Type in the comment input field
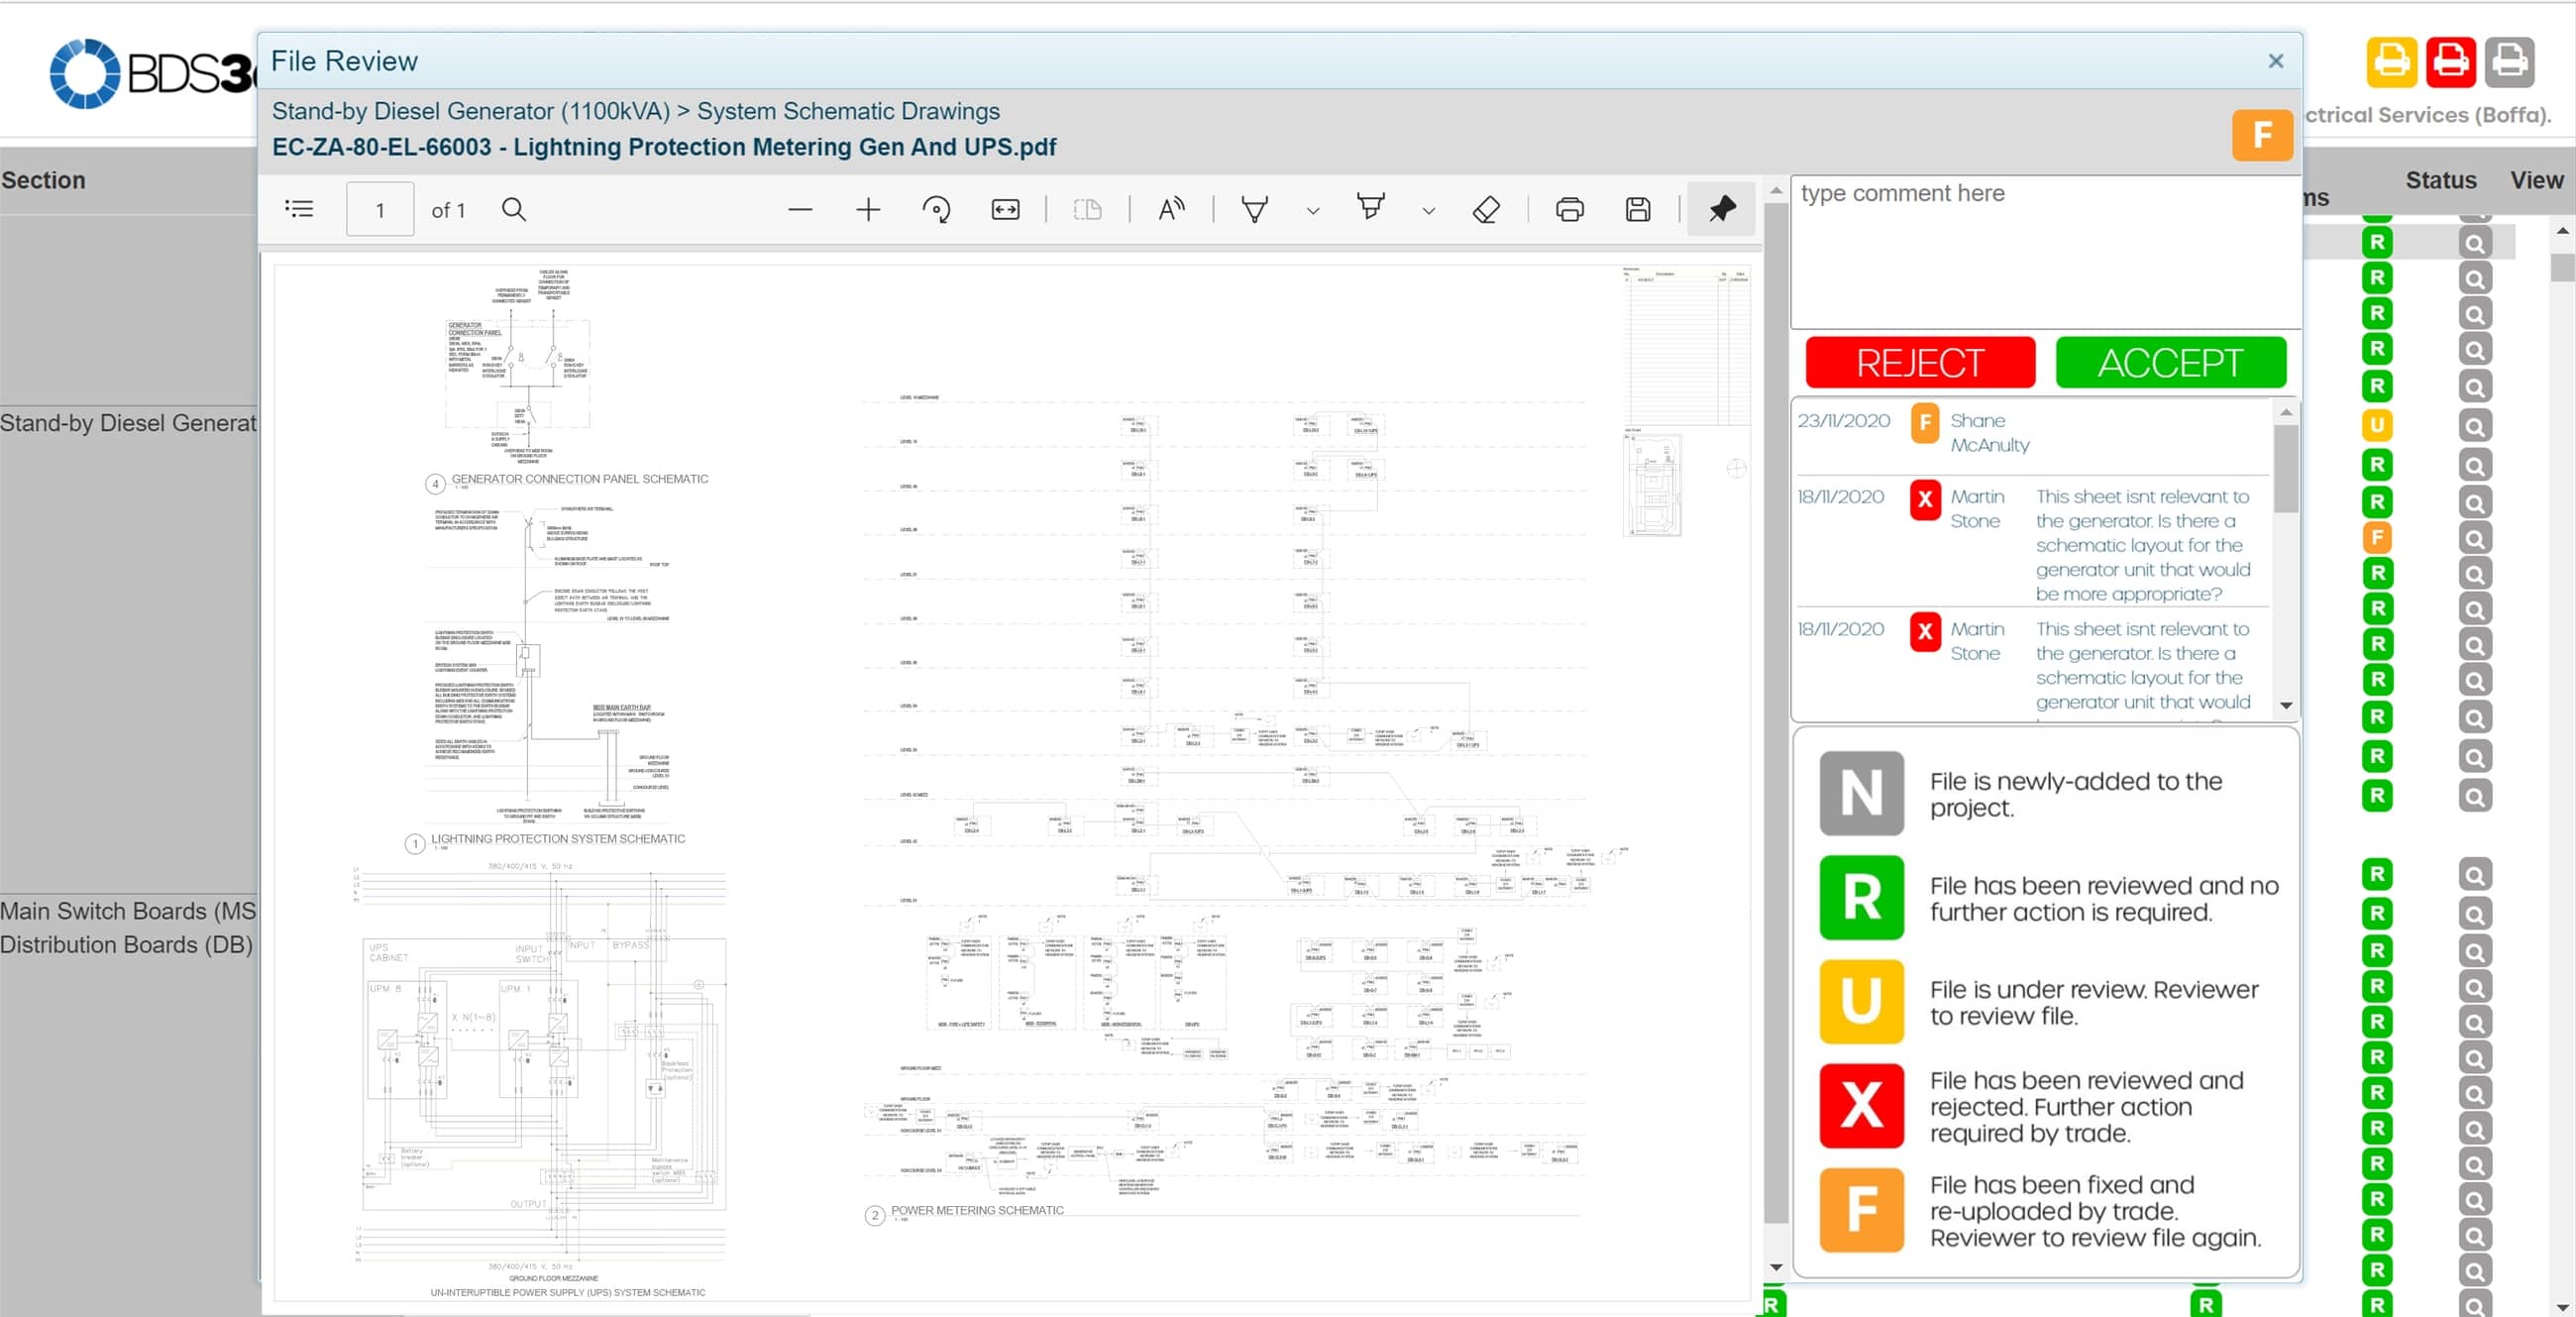 pos(2044,250)
